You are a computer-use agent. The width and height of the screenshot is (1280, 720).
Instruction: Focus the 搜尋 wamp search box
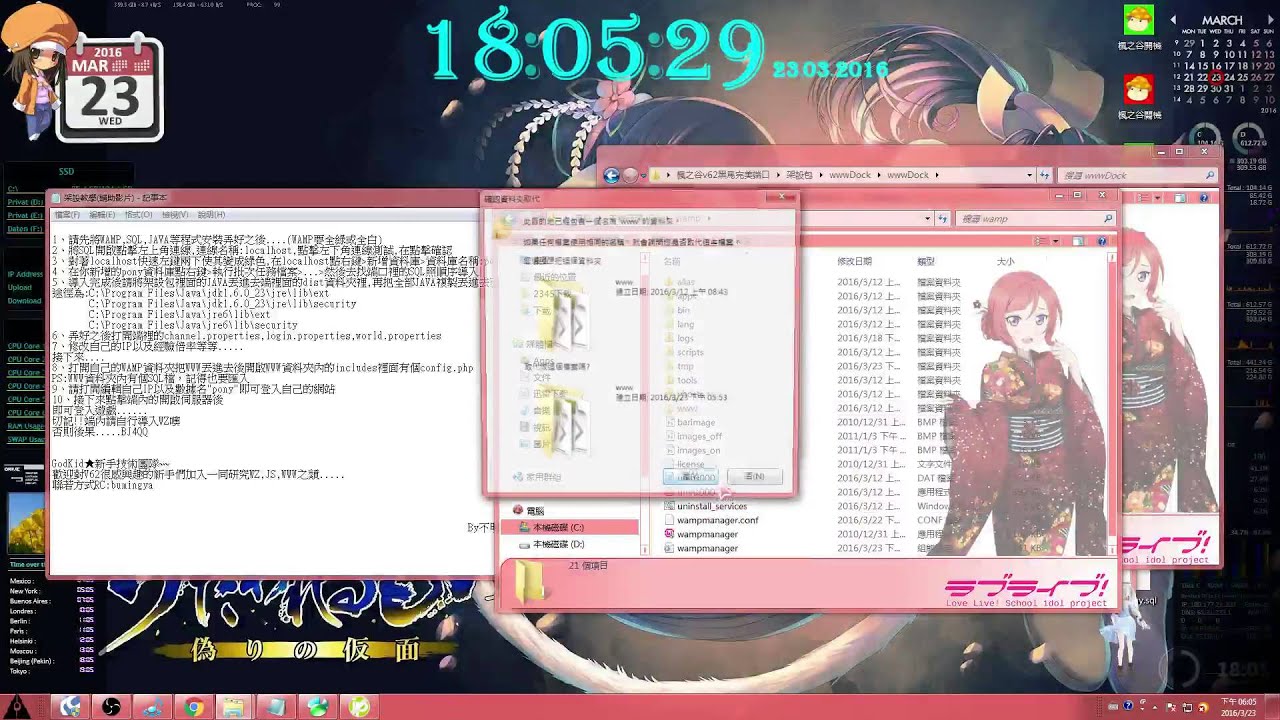click(1035, 218)
